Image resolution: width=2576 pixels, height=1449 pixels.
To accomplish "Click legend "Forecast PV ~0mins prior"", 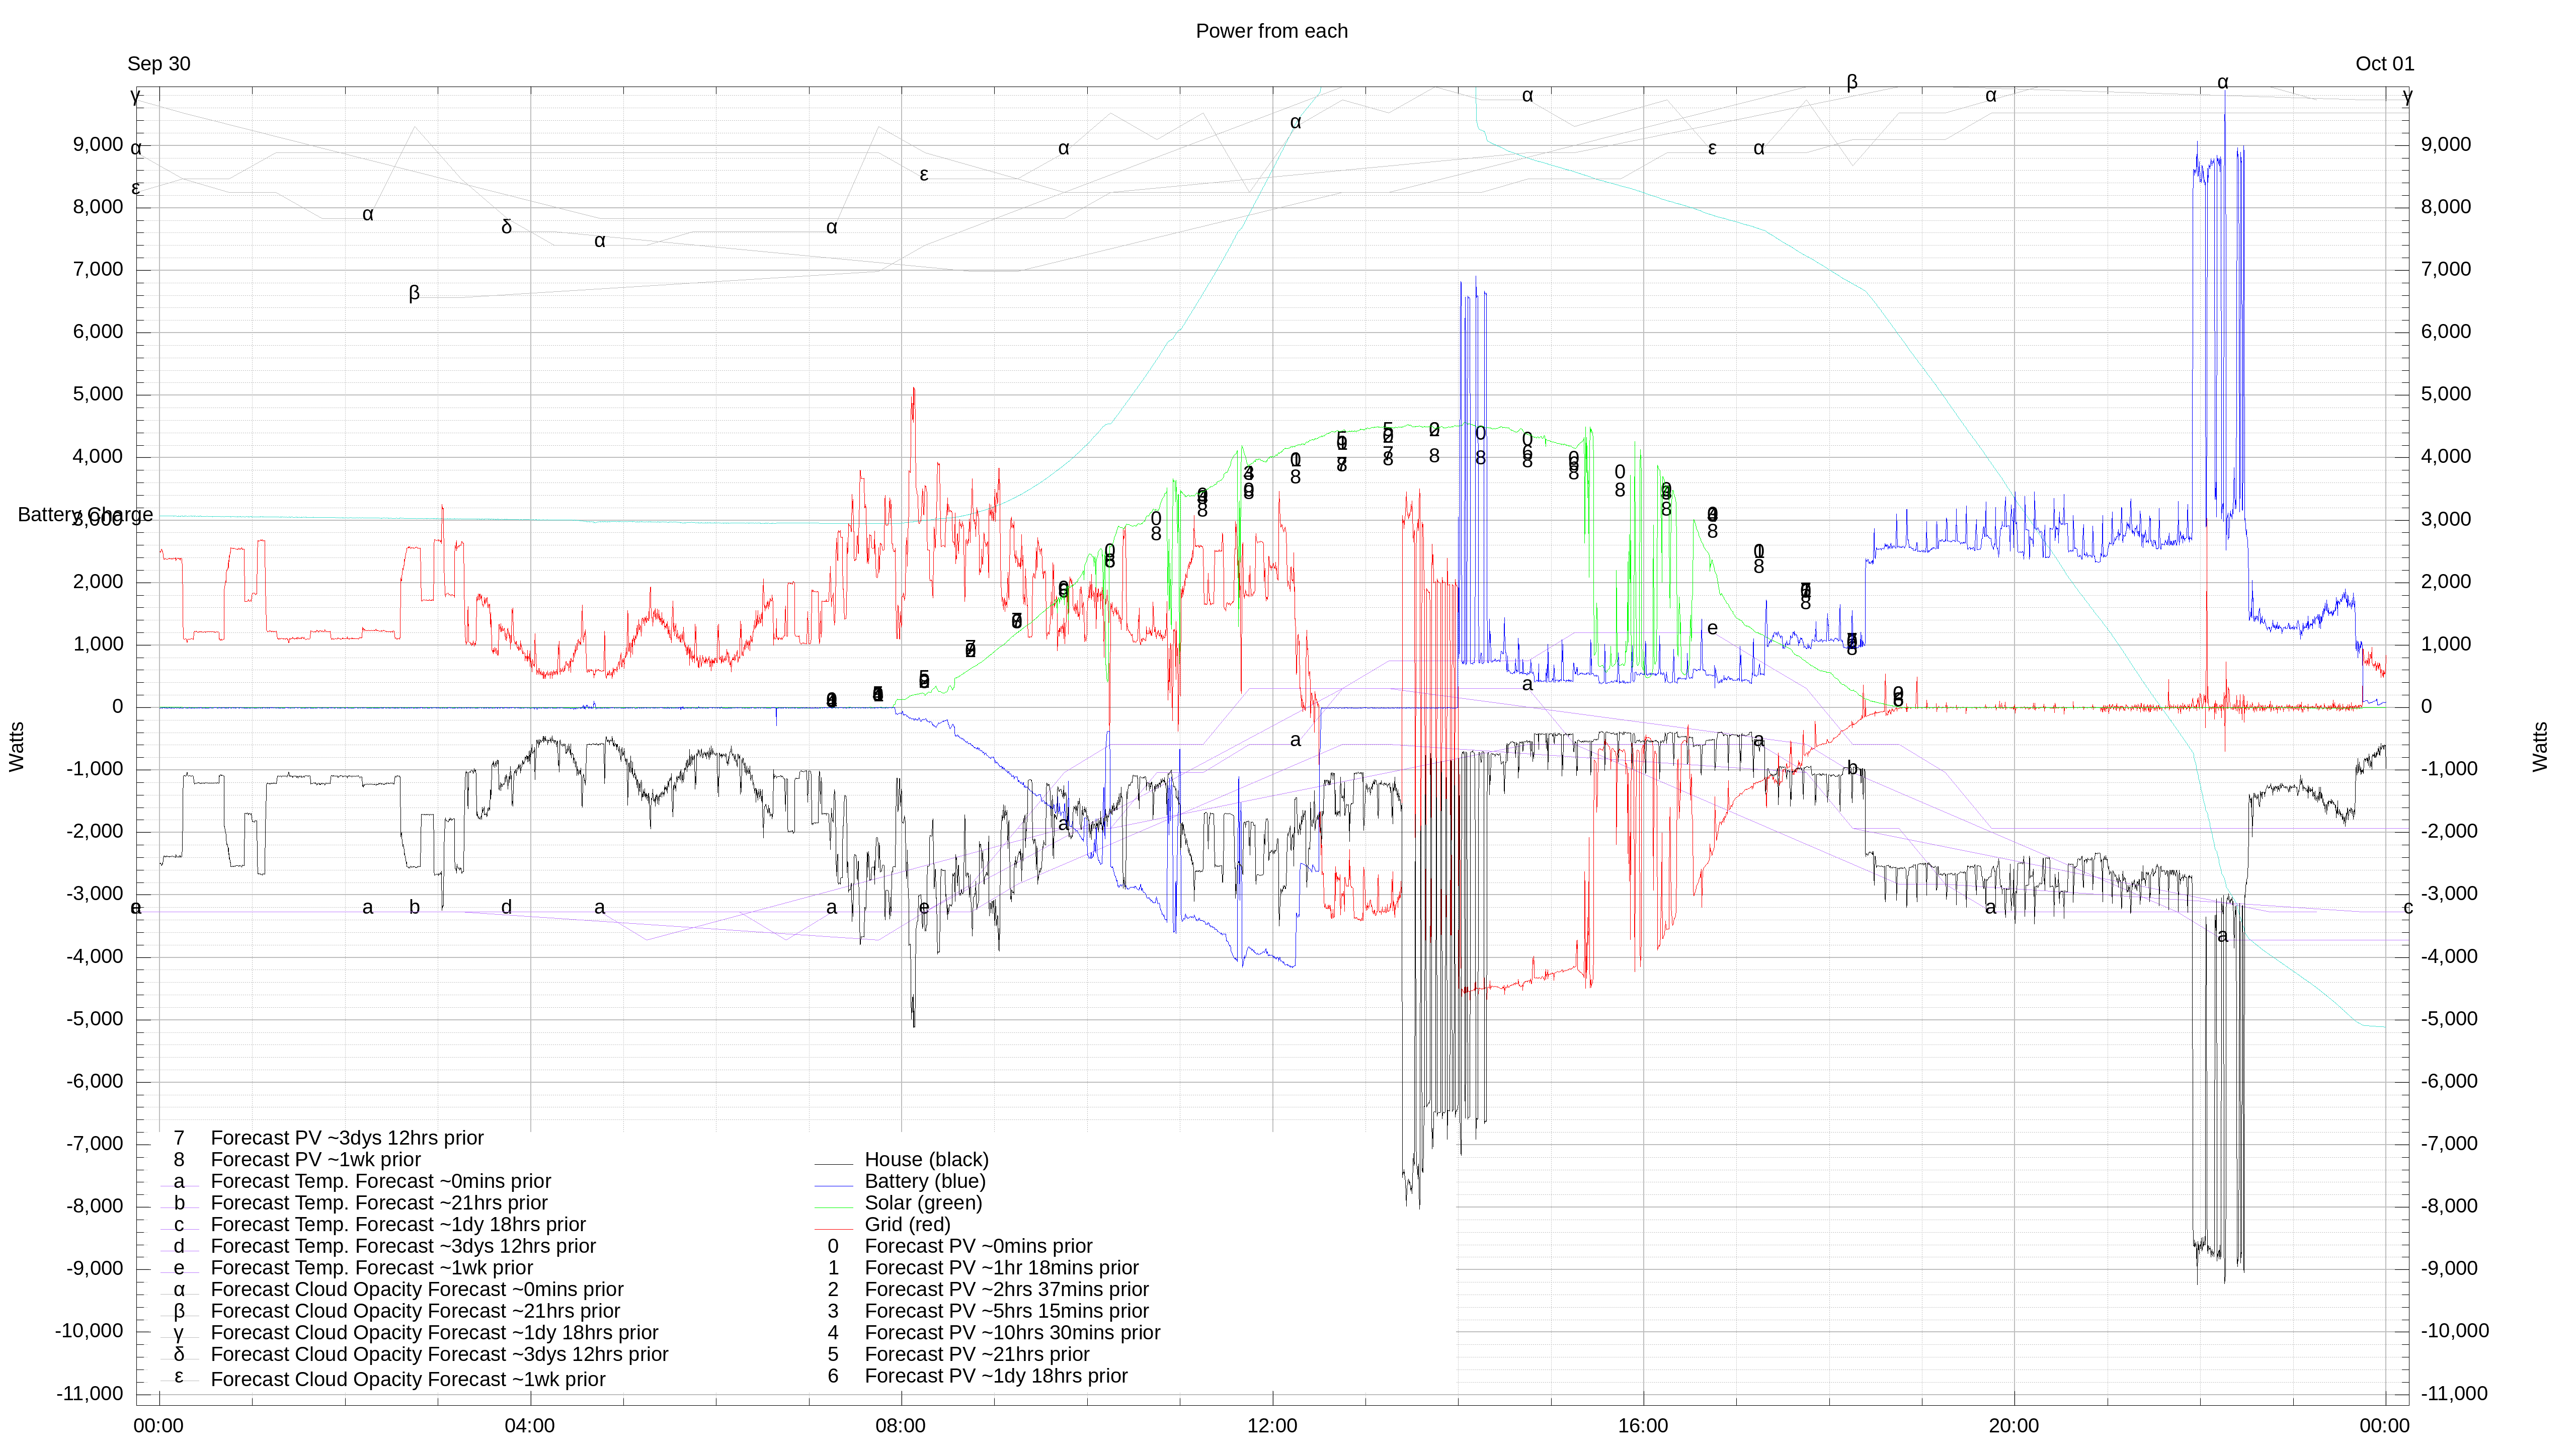I will tap(978, 1247).
